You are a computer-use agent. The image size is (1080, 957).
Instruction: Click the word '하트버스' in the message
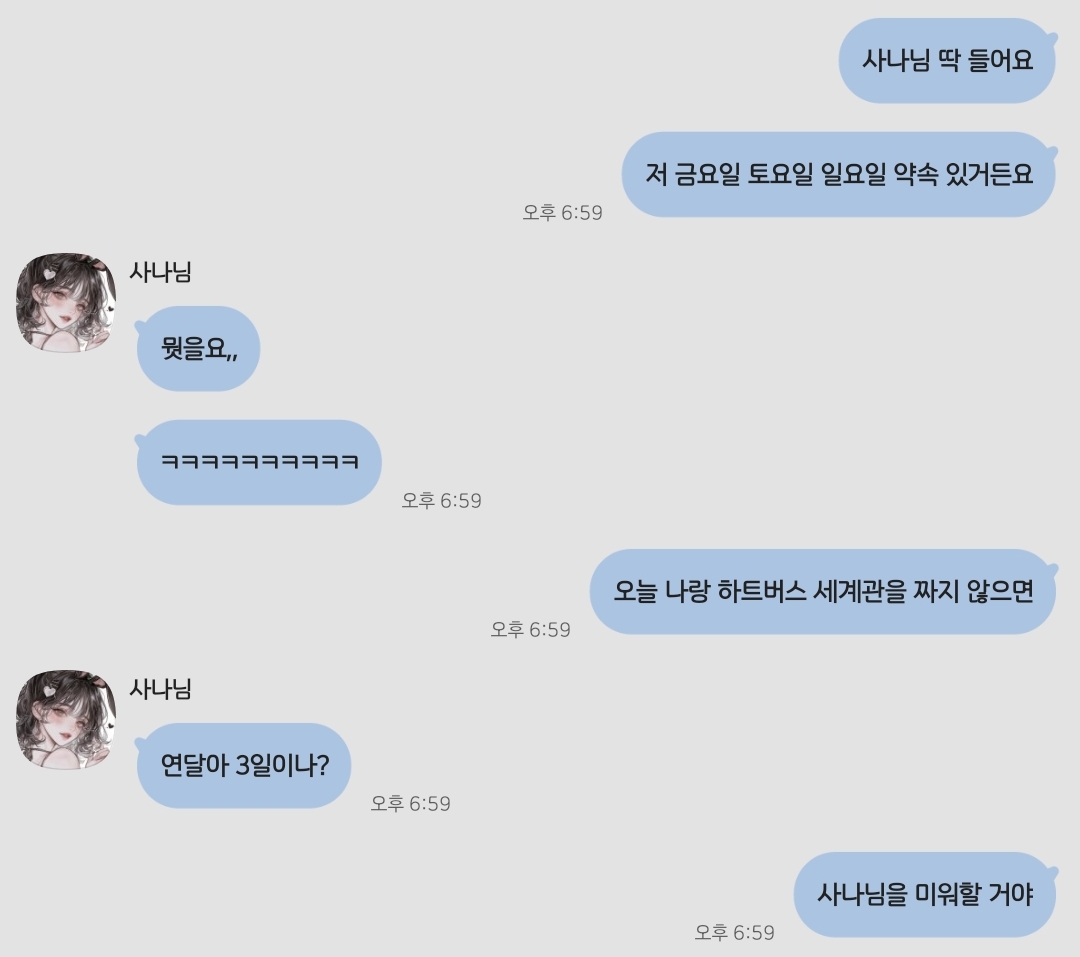click(x=761, y=591)
